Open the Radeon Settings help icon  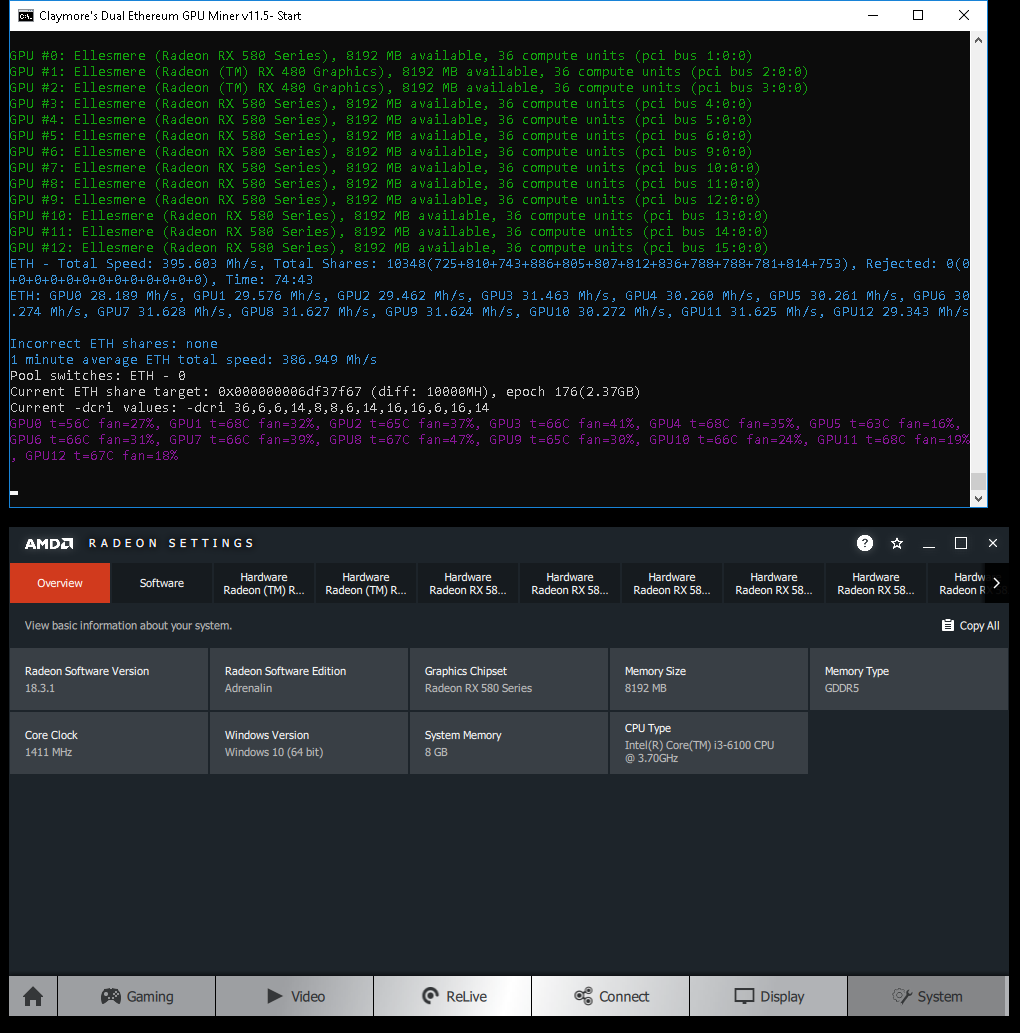864,543
